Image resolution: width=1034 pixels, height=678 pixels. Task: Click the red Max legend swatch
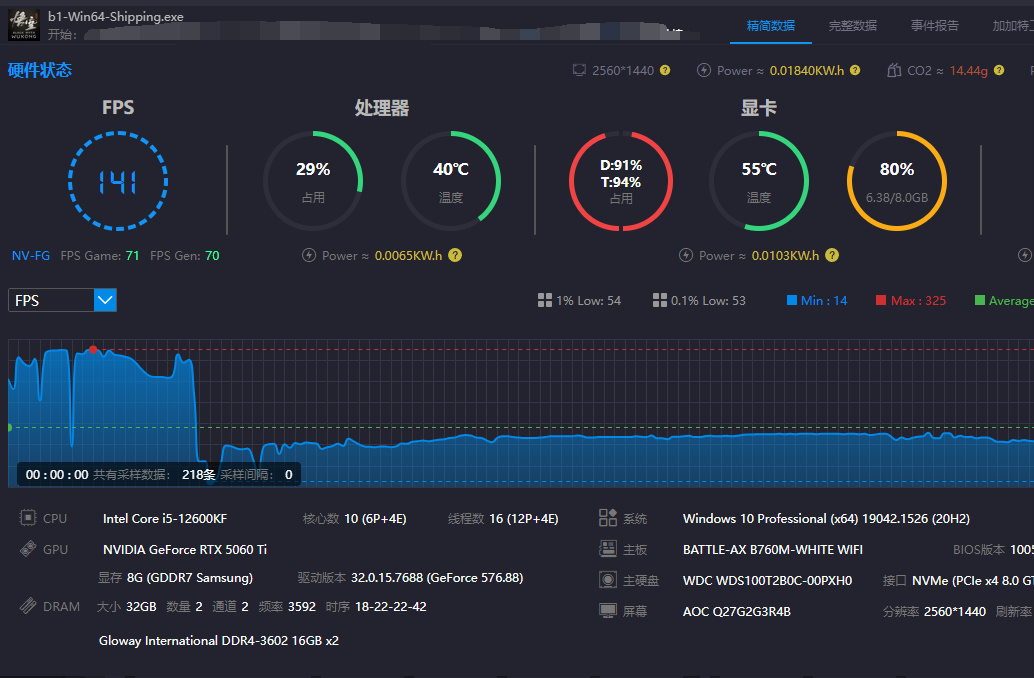[880, 301]
